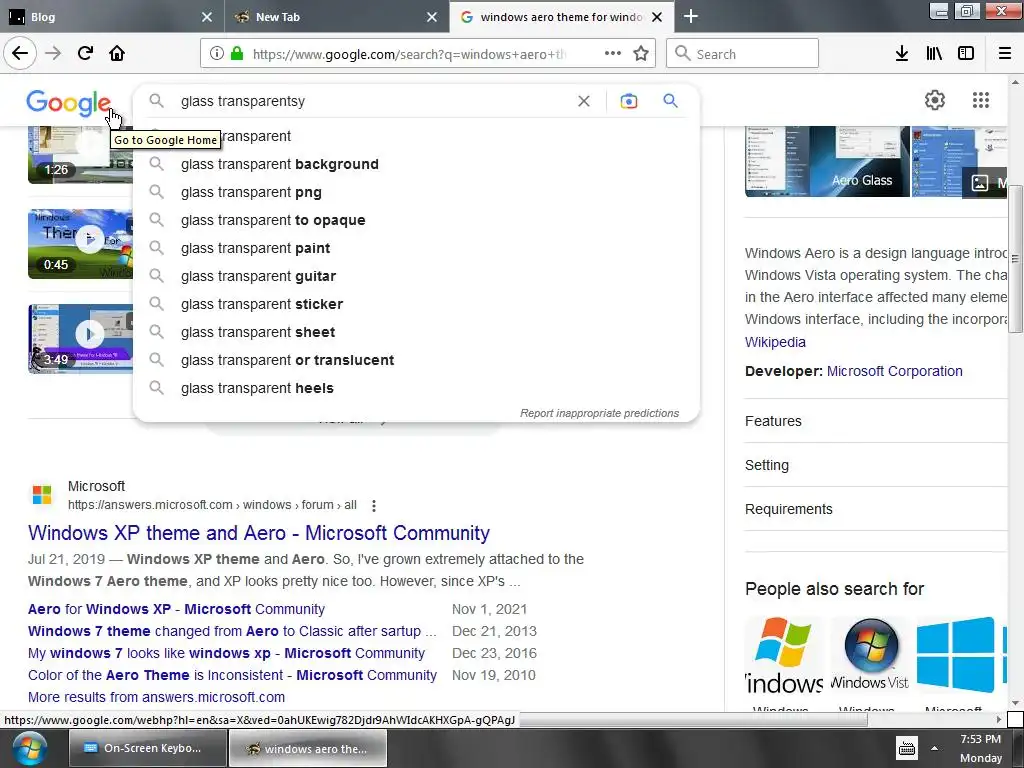1024x768 pixels.
Task: Open Microsoft Corporation developer link
Action: [895, 372]
